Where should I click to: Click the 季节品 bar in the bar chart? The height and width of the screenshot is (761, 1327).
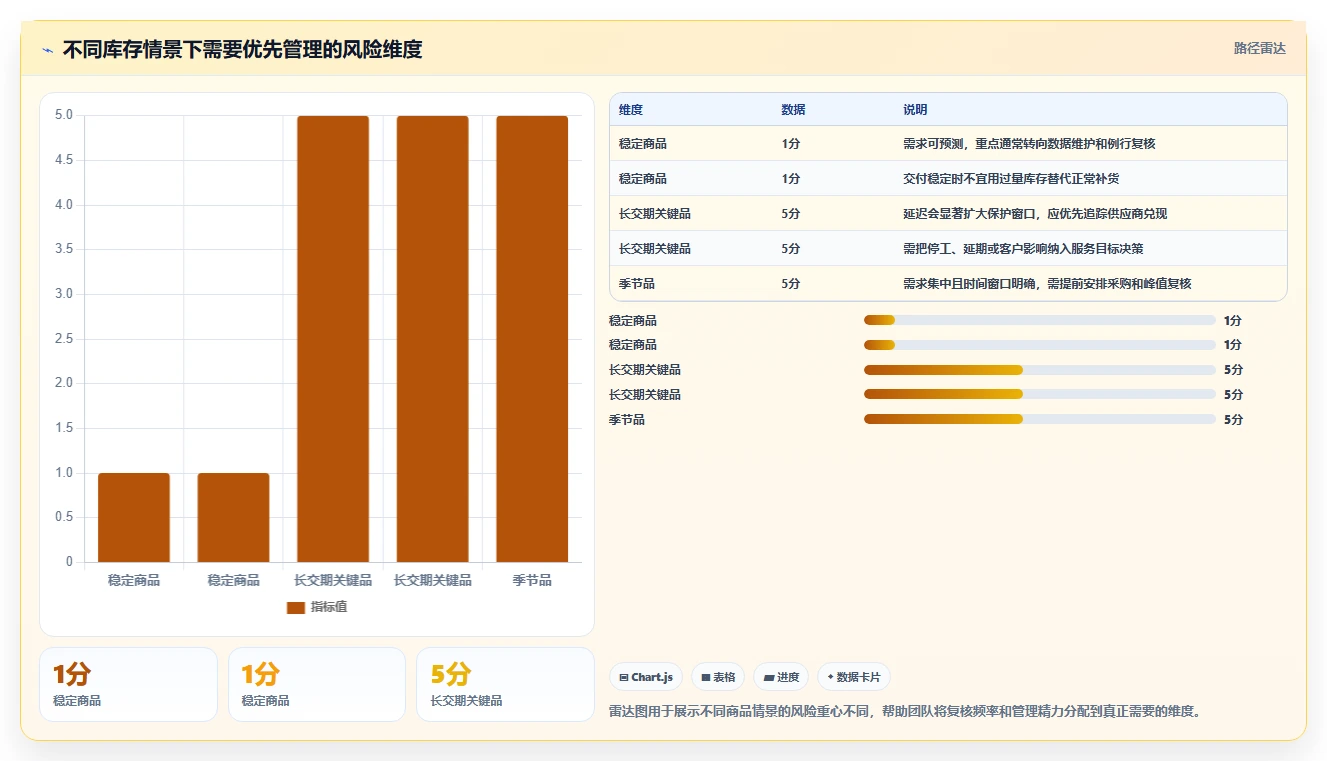[532, 339]
